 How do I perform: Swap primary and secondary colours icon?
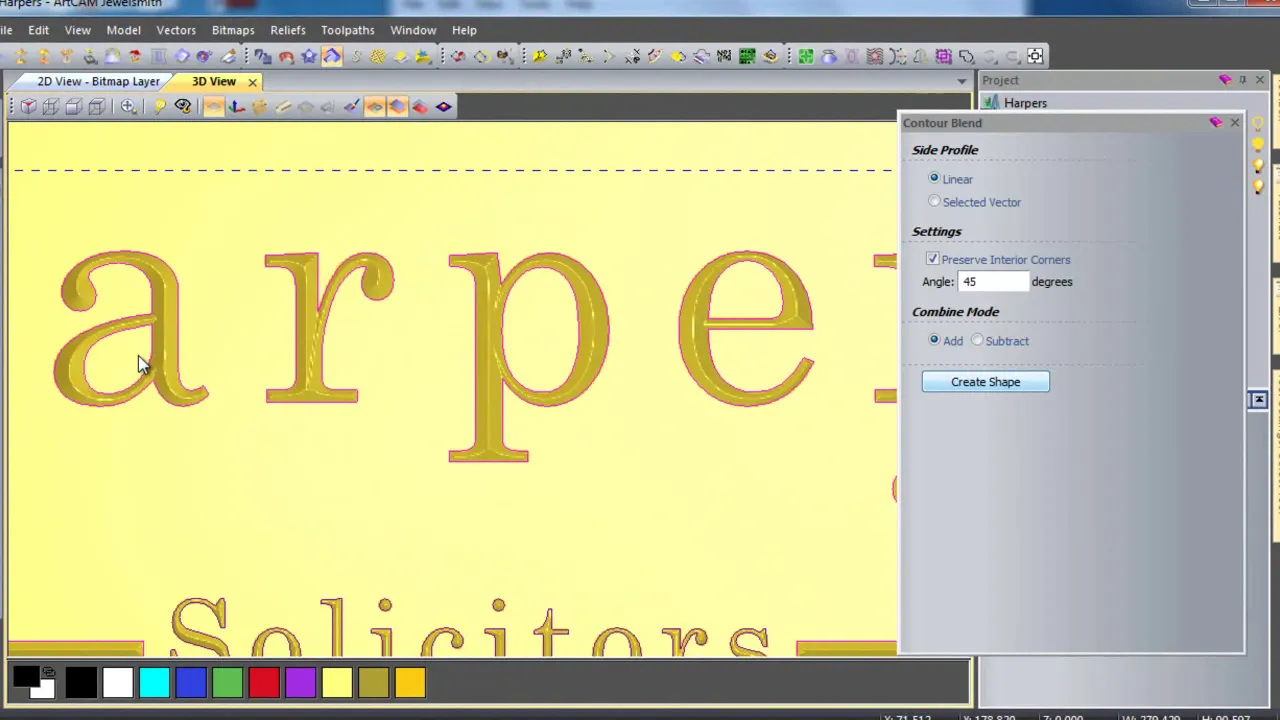click(48, 672)
